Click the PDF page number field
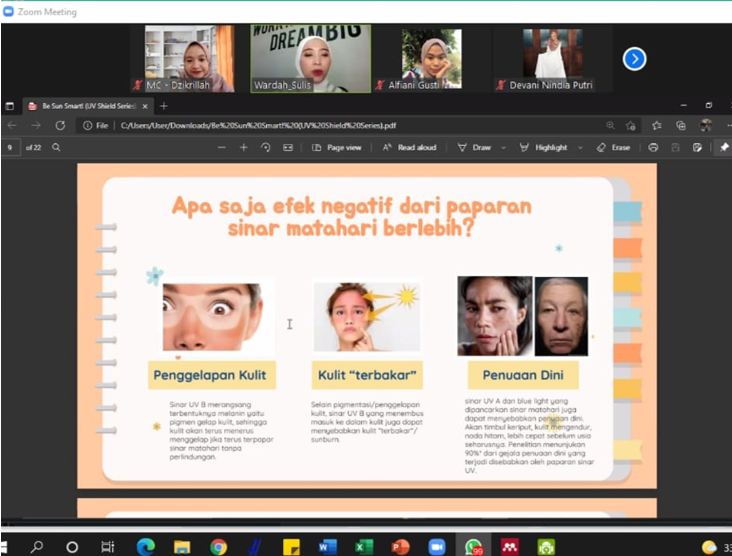This screenshot has height=556, width=732. [x=10, y=148]
